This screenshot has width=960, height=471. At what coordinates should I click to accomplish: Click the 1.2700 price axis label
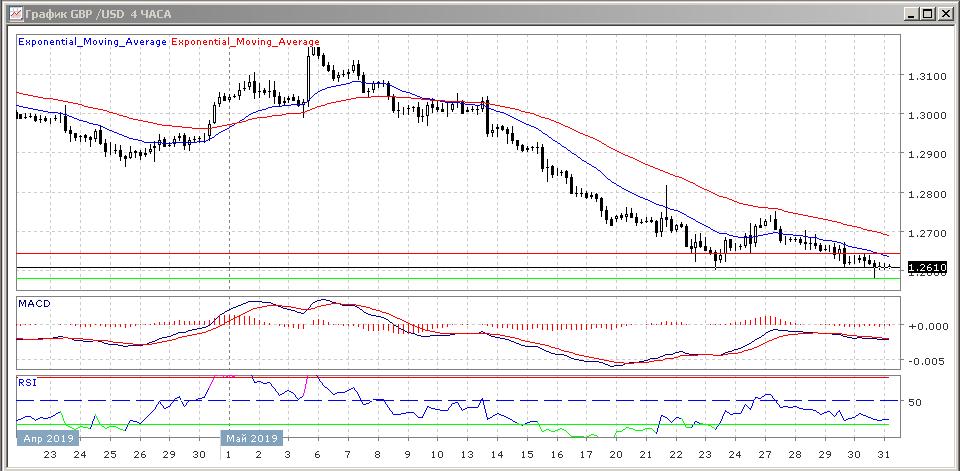pos(926,233)
